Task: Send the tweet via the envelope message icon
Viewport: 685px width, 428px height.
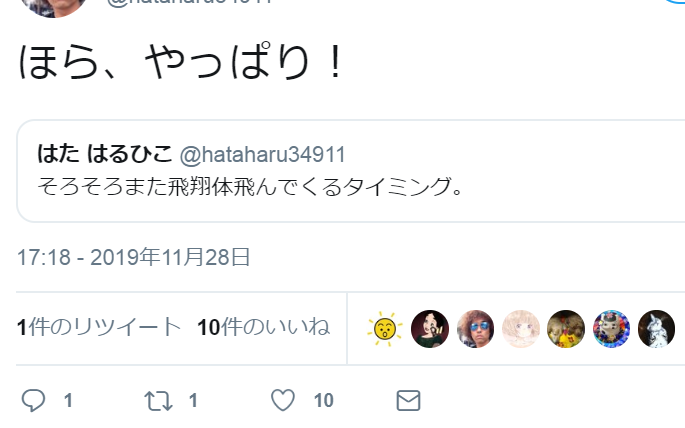Action: point(408,400)
